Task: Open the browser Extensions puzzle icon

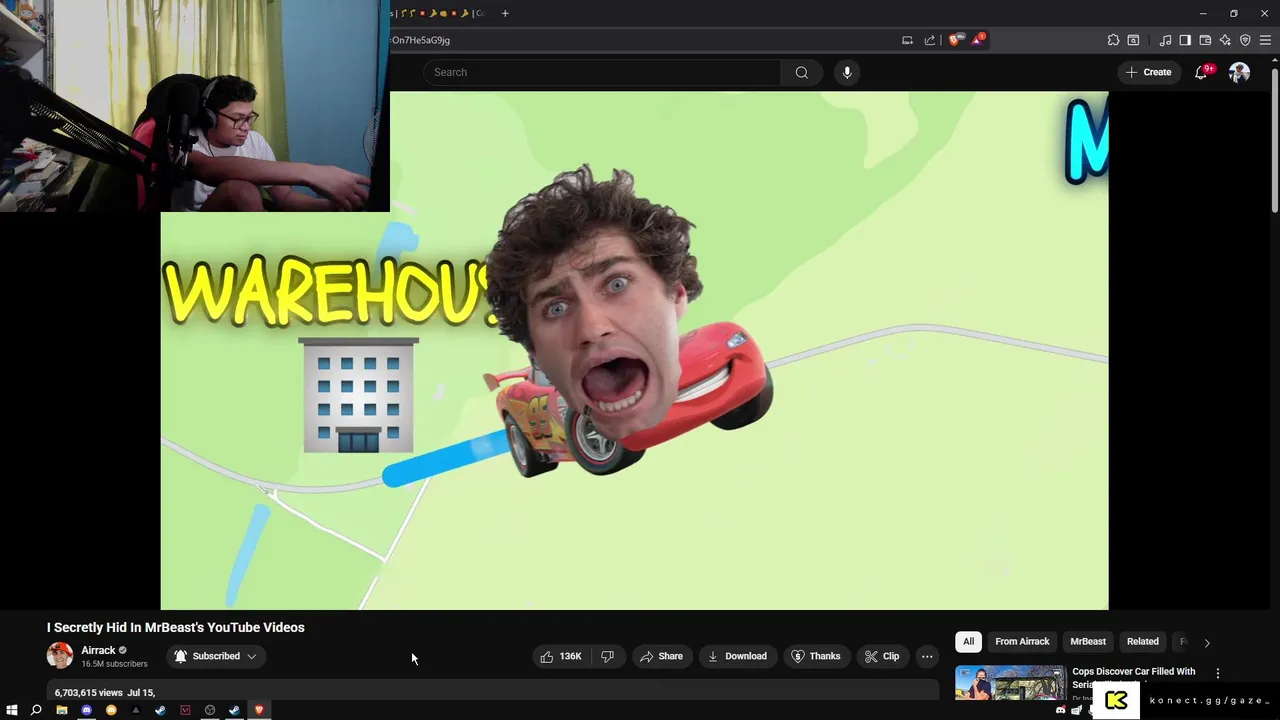Action: pyautogui.click(x=1113, y=40)
